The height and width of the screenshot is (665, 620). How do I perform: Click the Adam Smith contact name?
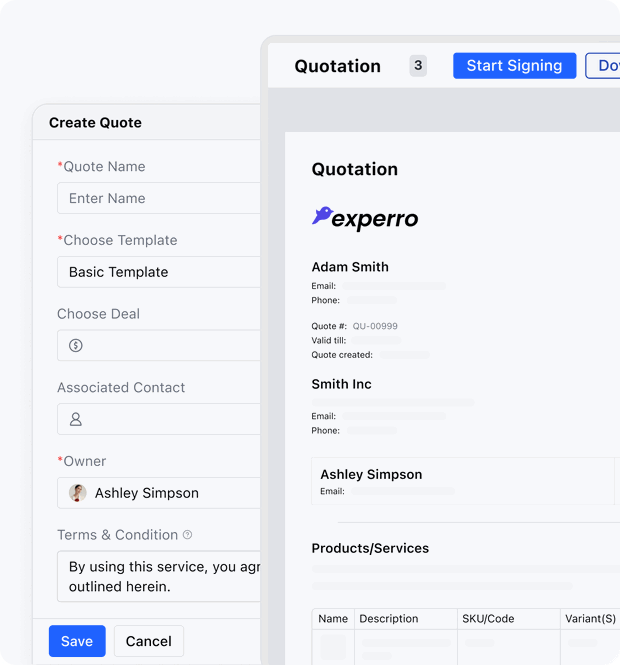(350, 267)
